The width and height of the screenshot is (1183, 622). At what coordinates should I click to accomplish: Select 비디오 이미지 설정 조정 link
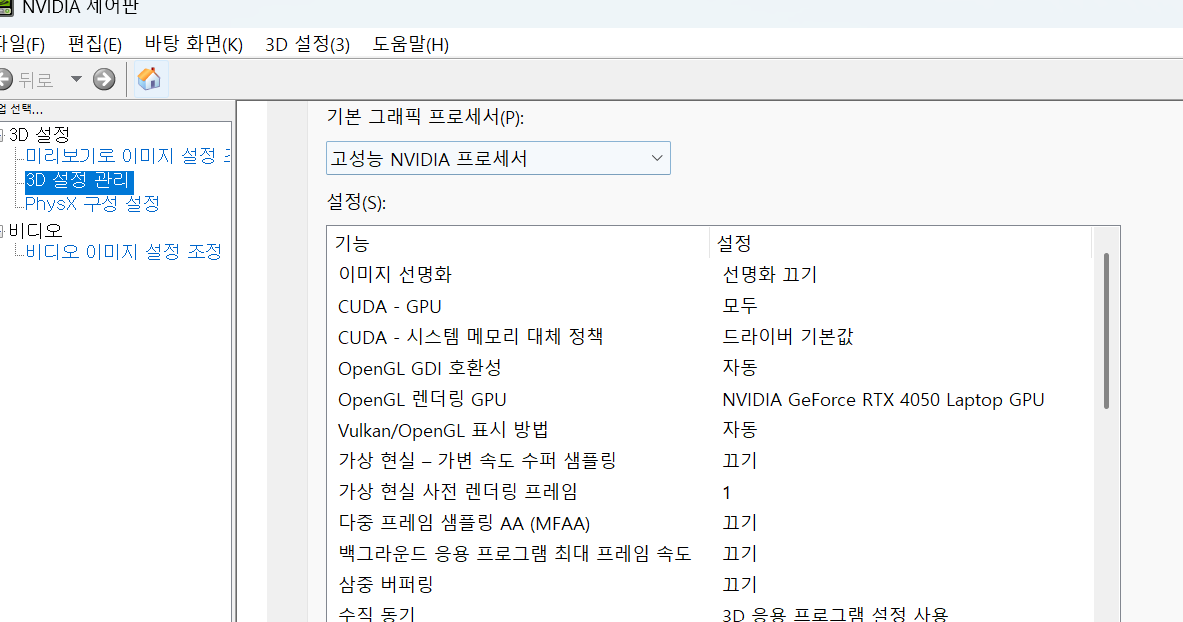click(x=124, y=251)
